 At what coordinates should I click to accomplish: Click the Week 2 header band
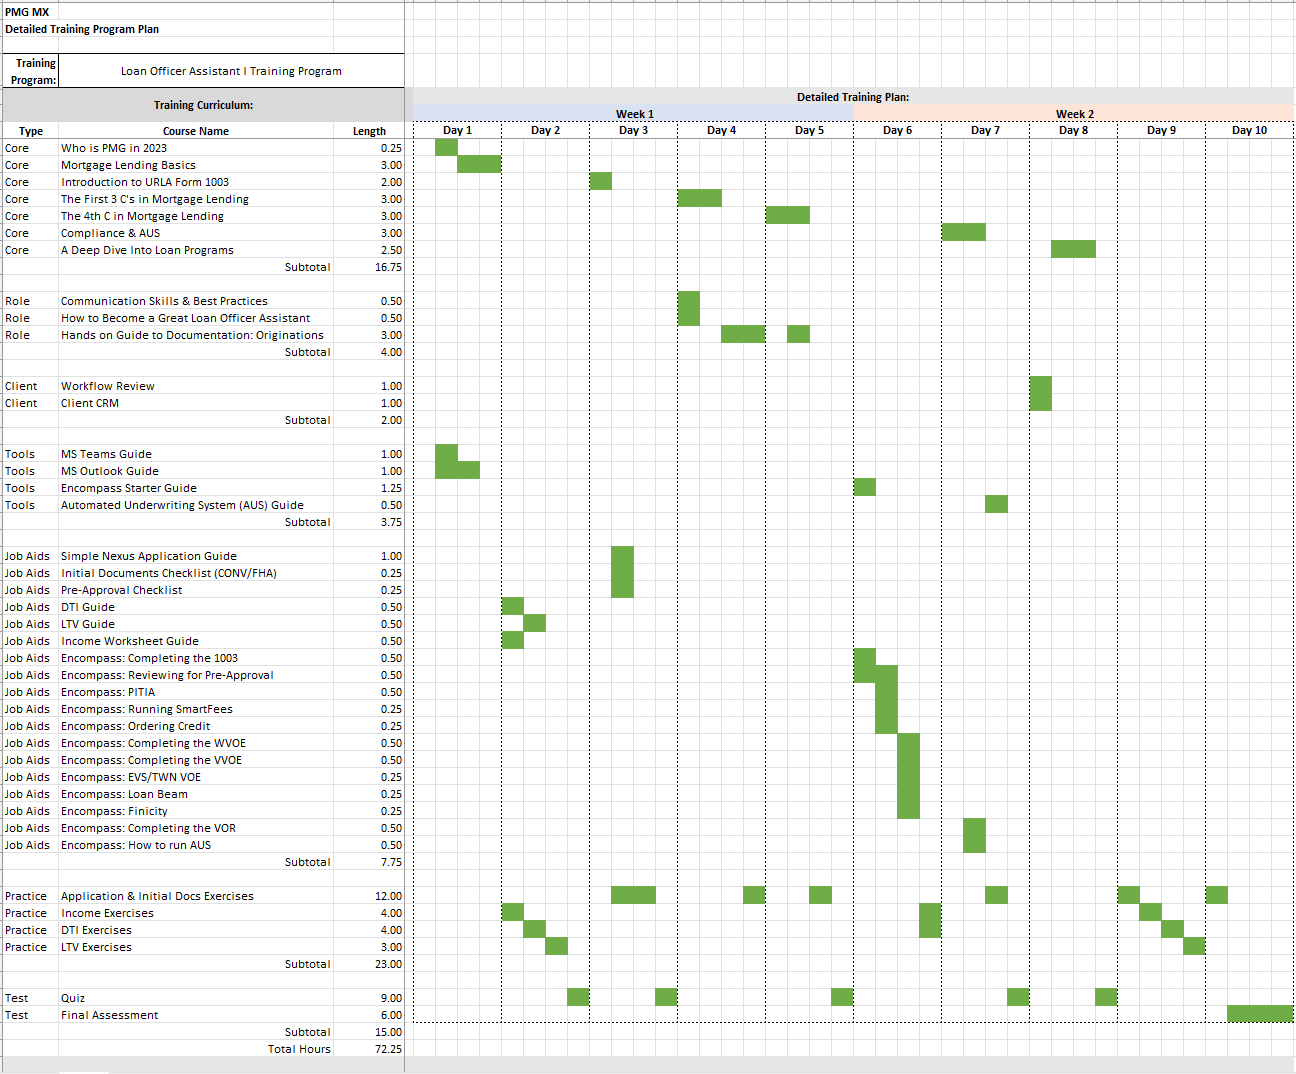click(x=1074, y=114)
